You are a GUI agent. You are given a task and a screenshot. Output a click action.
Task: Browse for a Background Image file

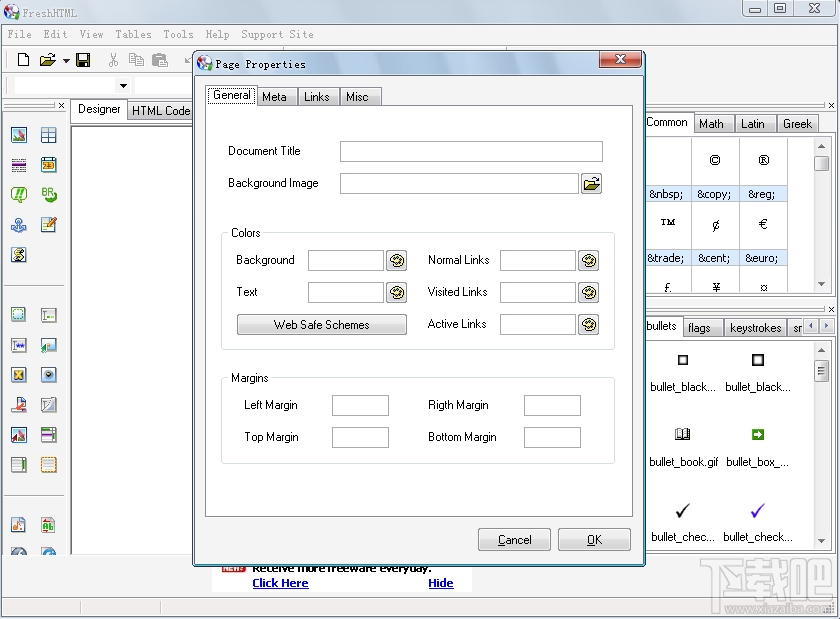[x=592, y=183]
